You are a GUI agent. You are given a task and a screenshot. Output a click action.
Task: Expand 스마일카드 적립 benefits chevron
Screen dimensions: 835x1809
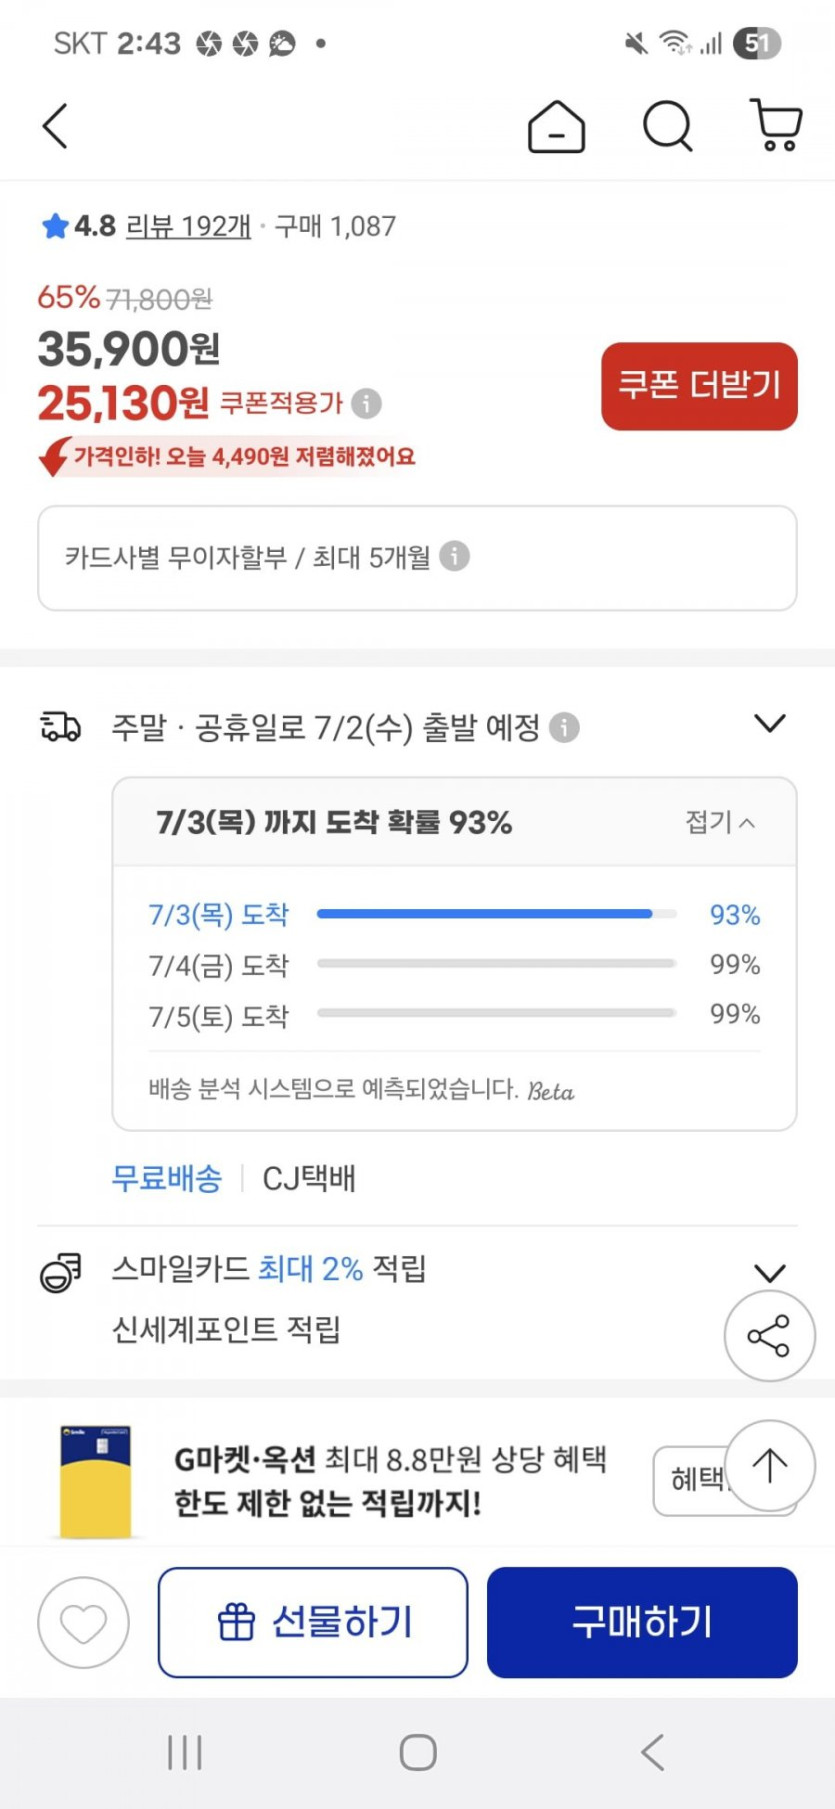pos(769,1272)
